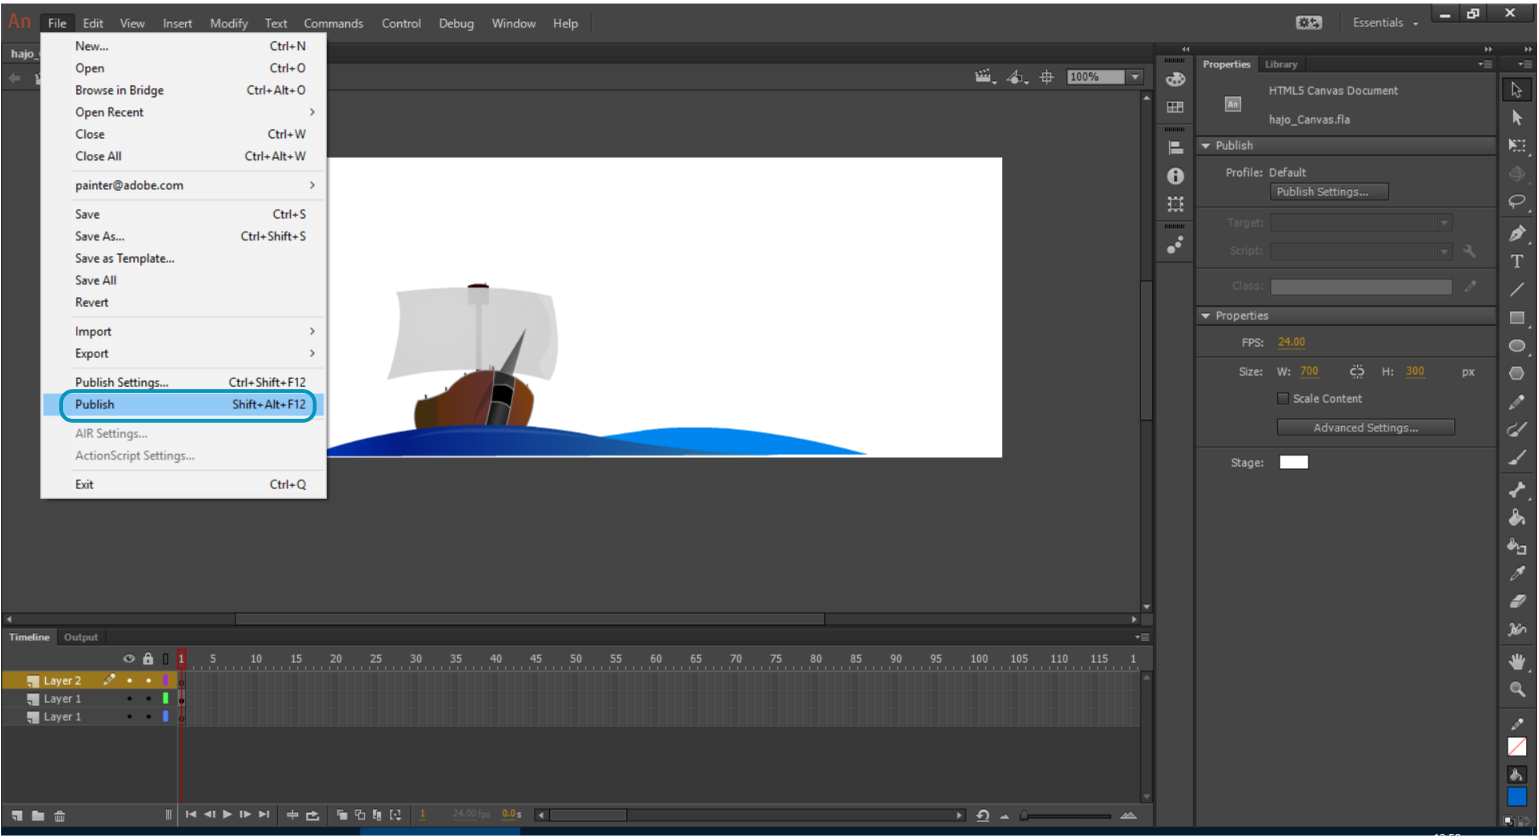This screenshot has width=1539, height=840.
Task: Toggle the lock dot for Layer 2
Action: coord(148,681)
